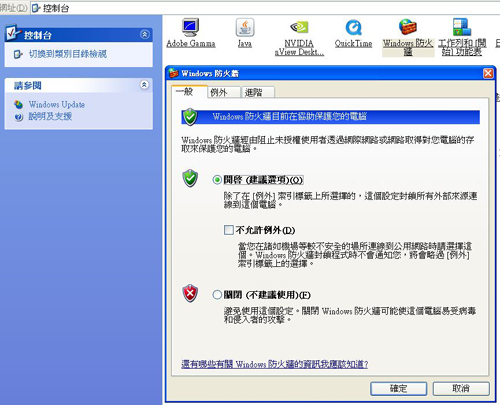
Task: Click the Windows Update icon in 請參閱
Action: (x=19, y=105)
